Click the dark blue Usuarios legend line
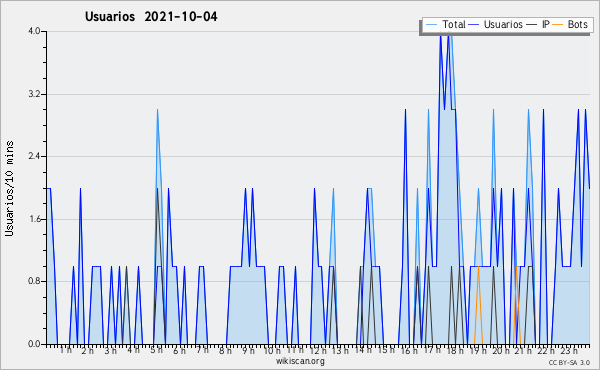Screen dimensions: 600x370 pos(474,24)
